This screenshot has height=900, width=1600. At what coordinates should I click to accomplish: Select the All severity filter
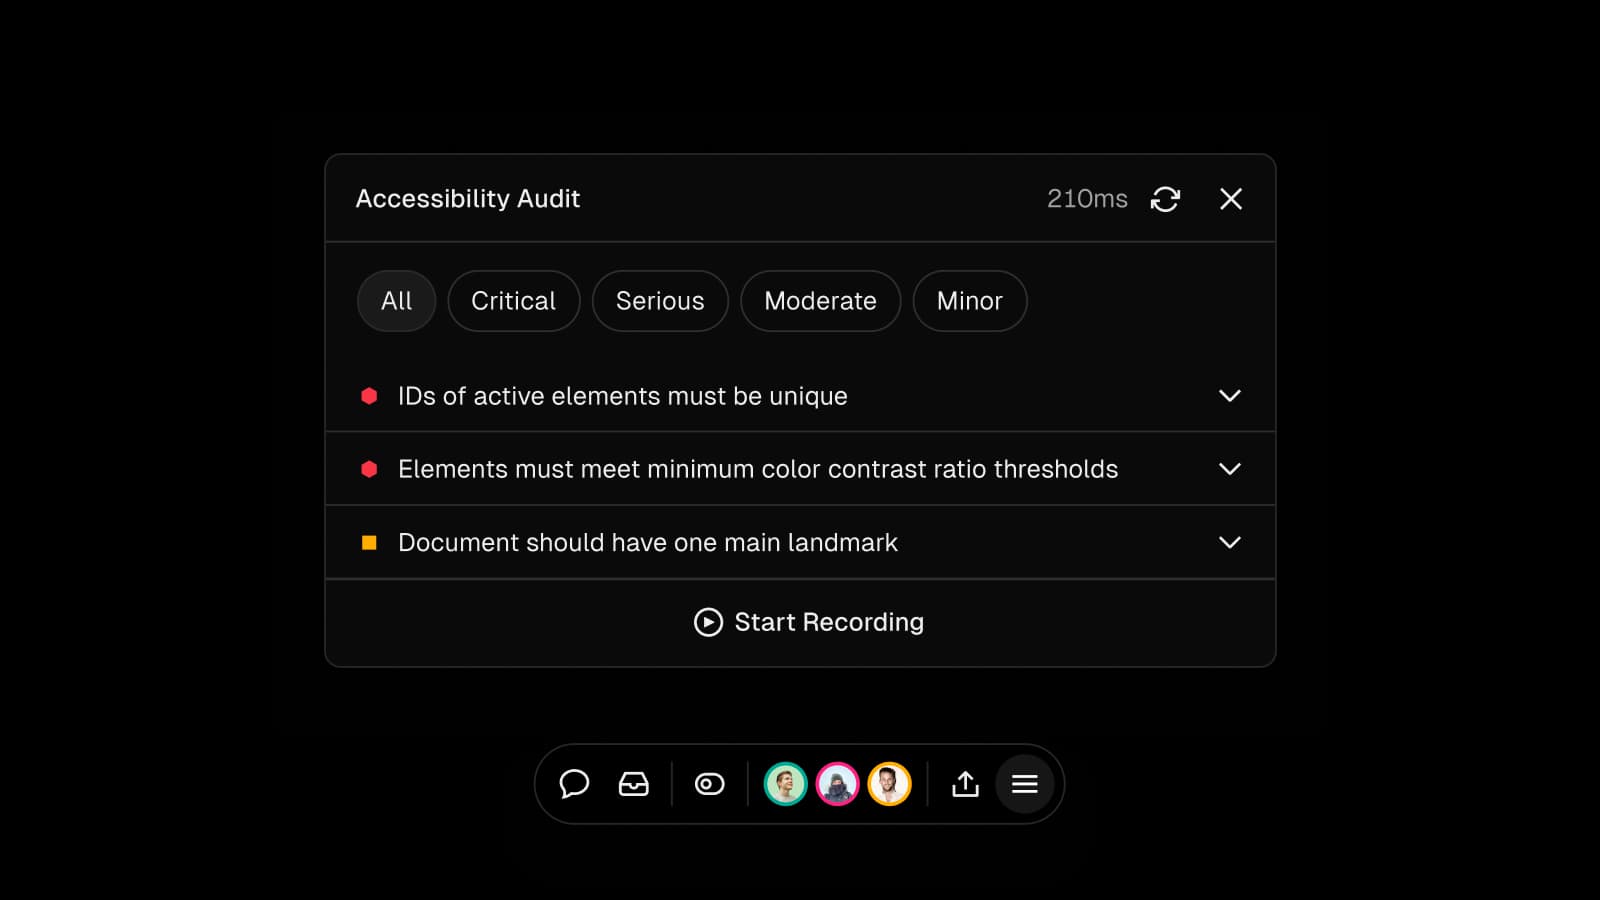[x=396, y=301]
